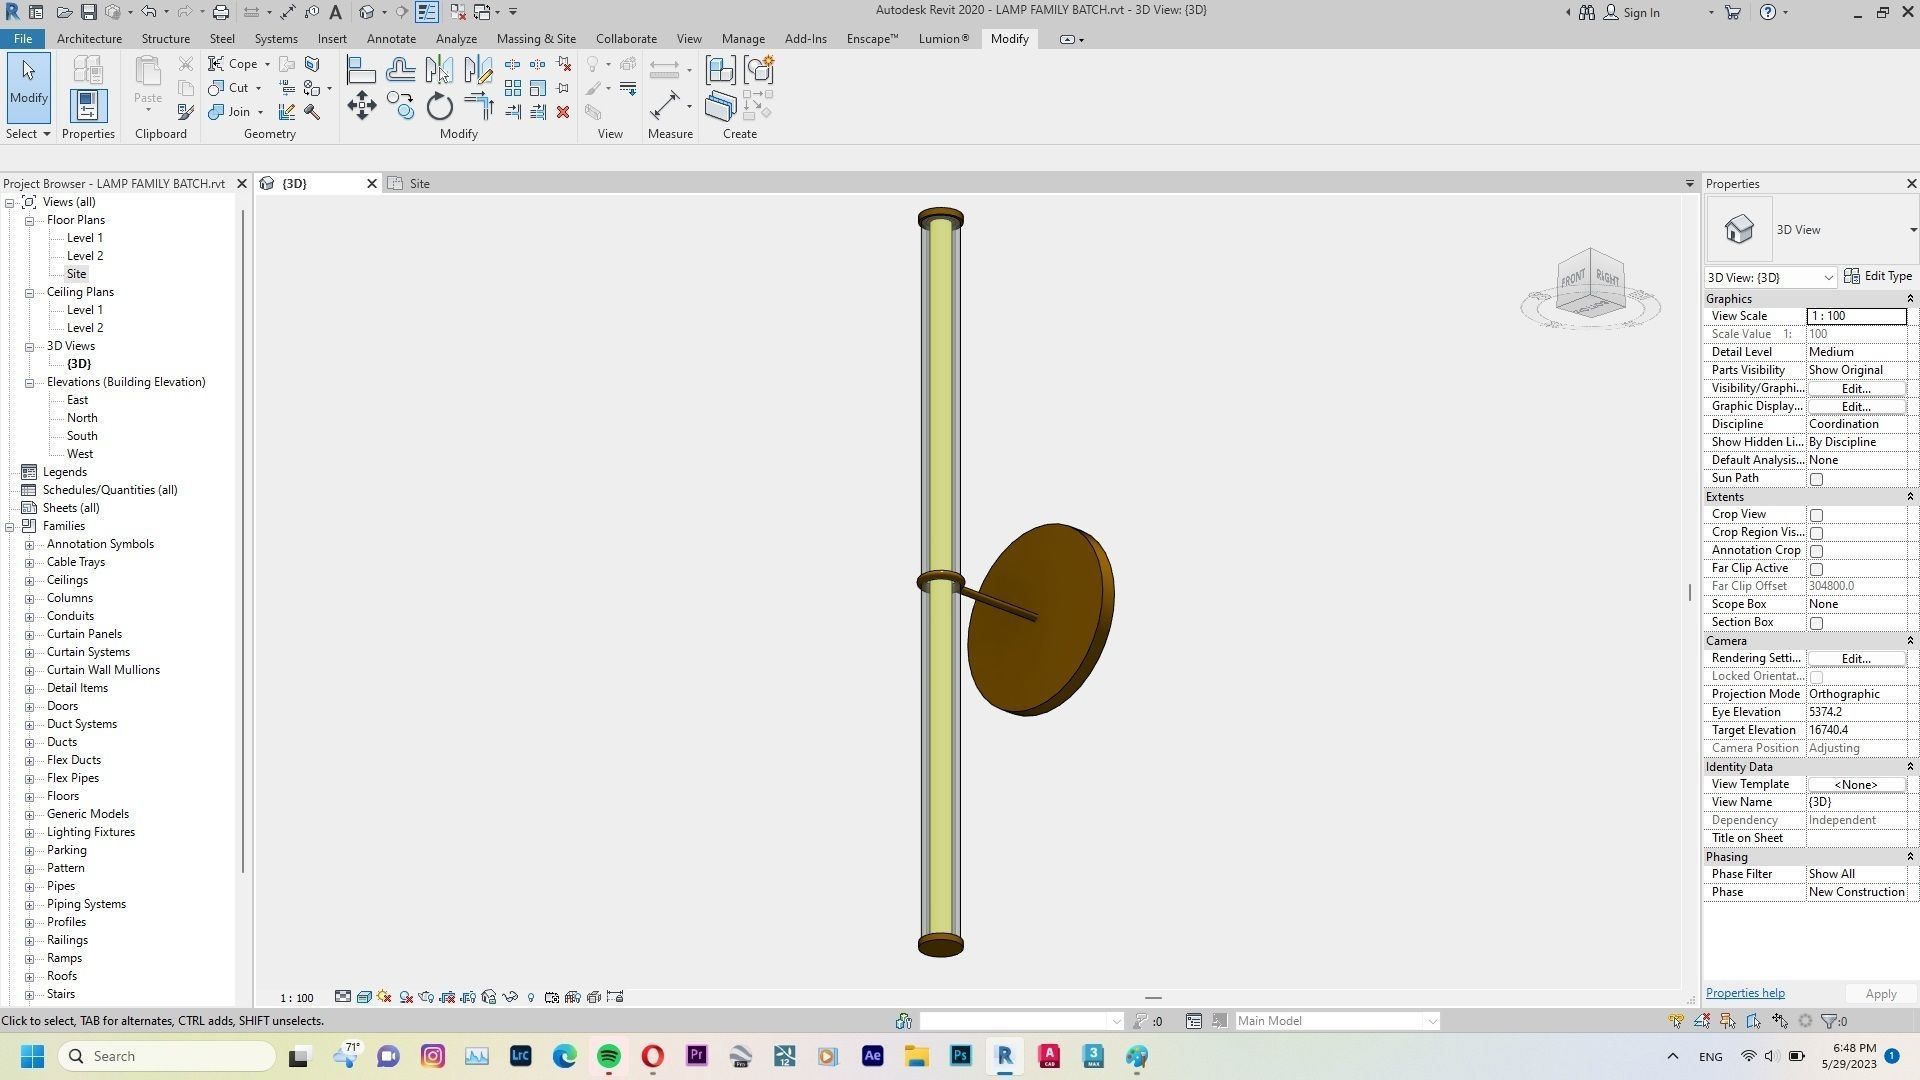This screenshot has height=1080, width=1920.
Task: Open the Massing & Site ribbon tab
Action: pos(536,39)
